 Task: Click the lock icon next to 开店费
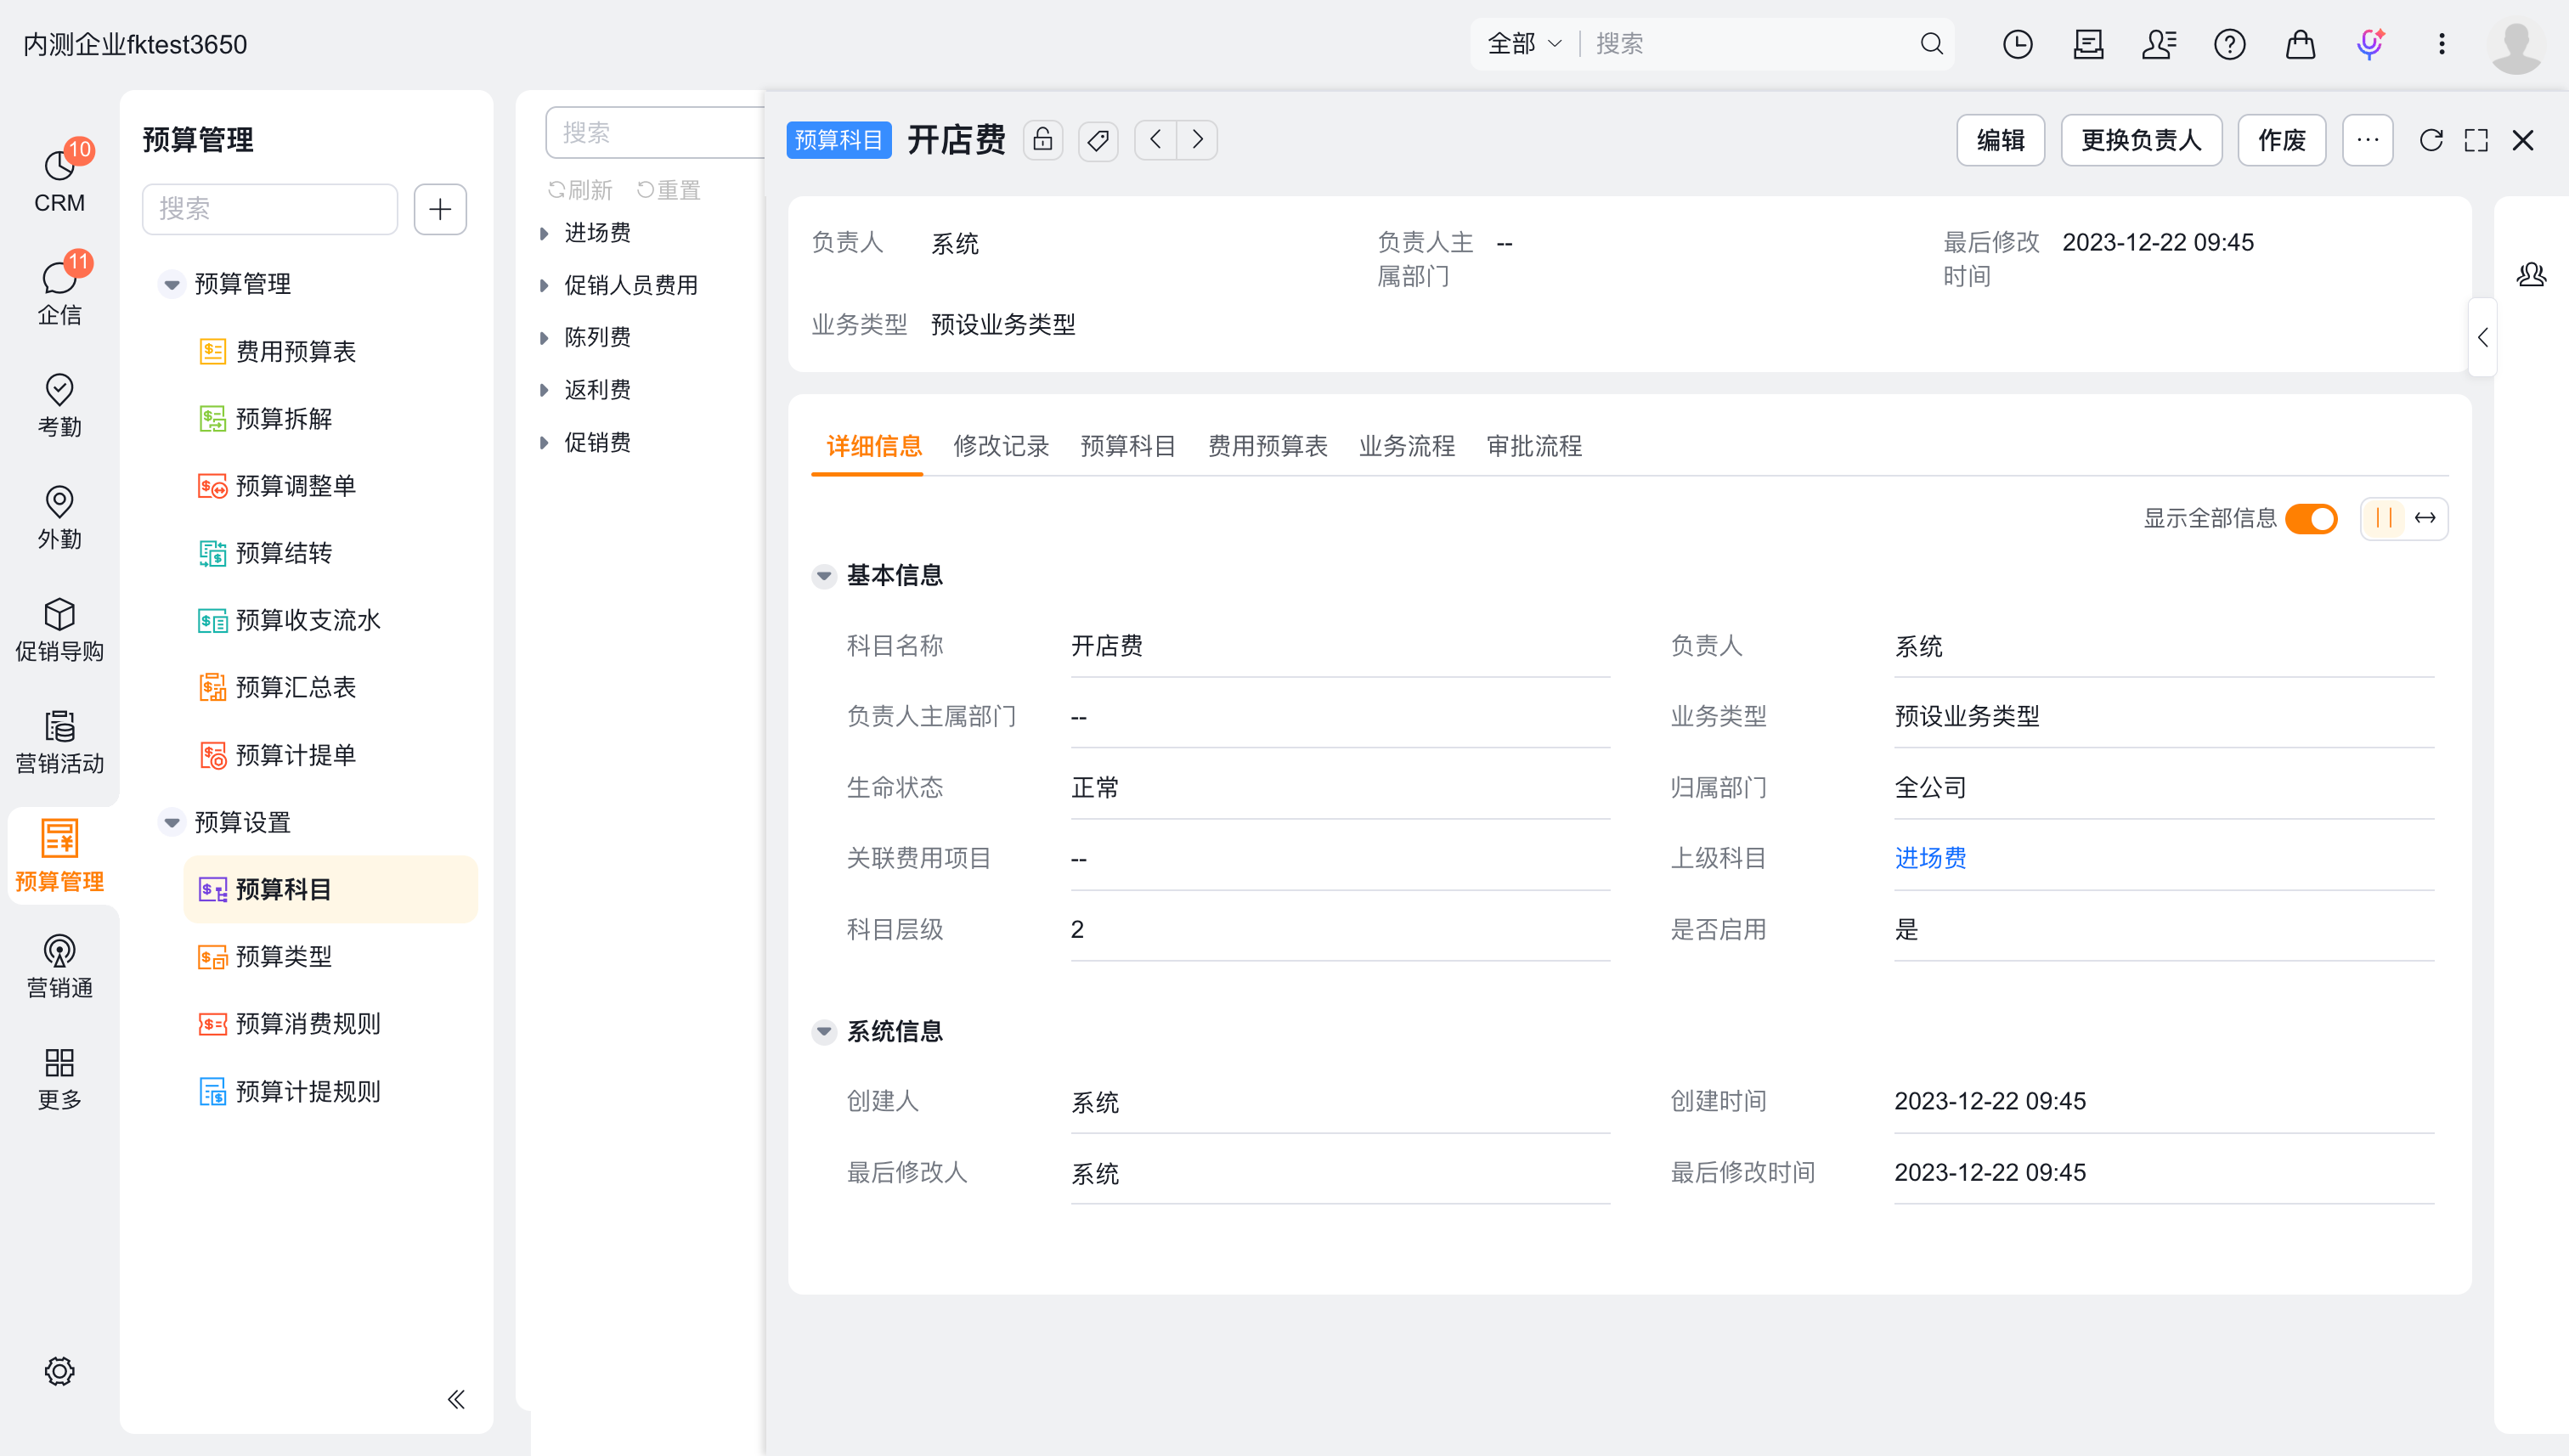[1042, 140]
